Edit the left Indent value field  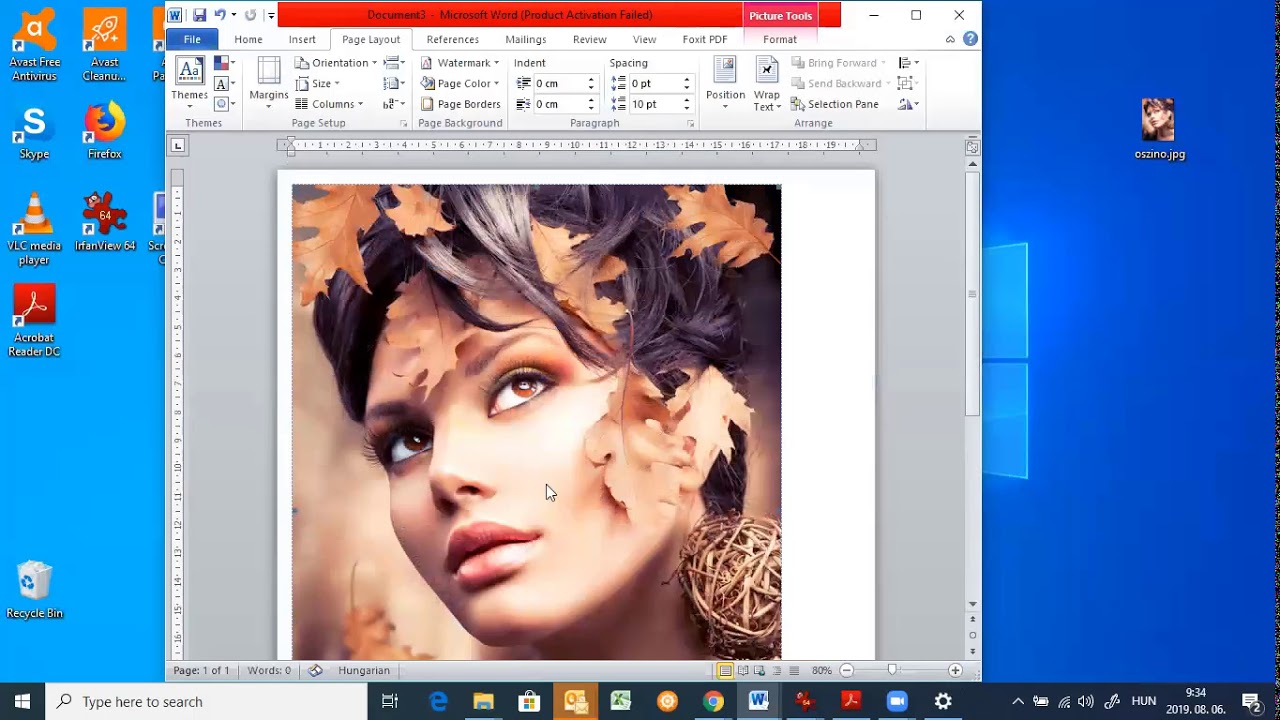[559, 84]
